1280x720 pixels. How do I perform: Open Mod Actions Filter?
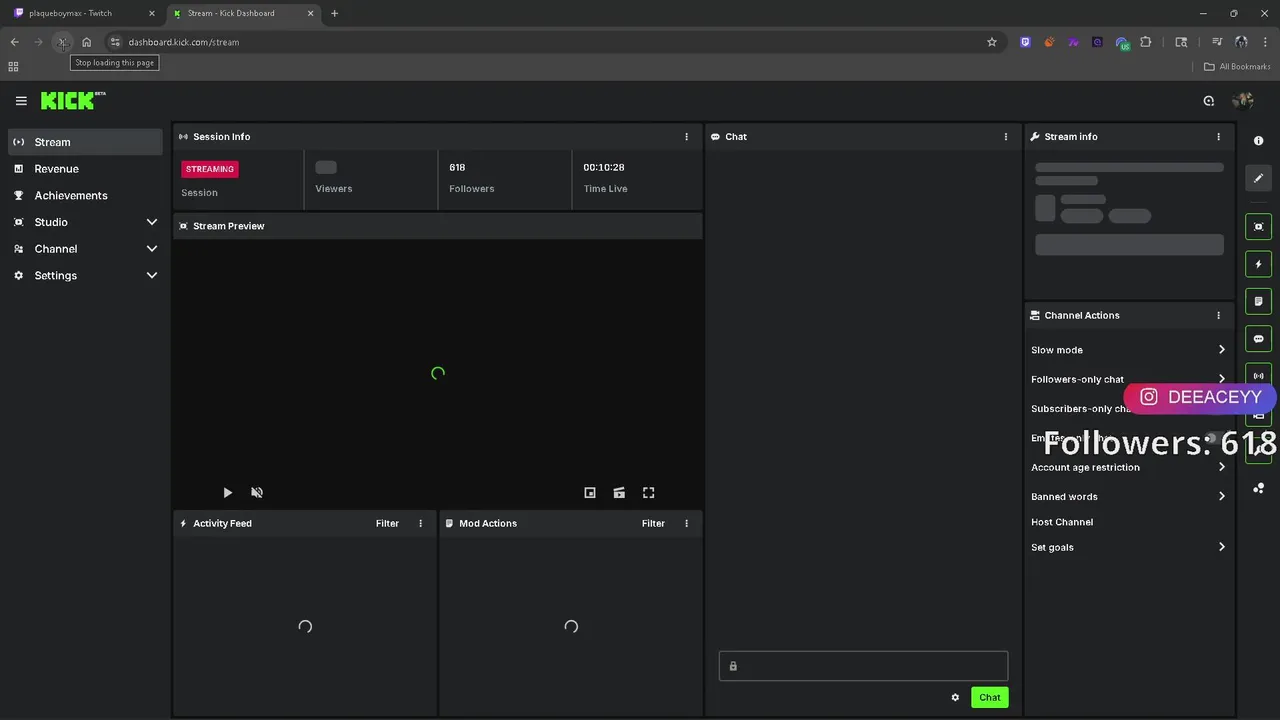(653, 523)
